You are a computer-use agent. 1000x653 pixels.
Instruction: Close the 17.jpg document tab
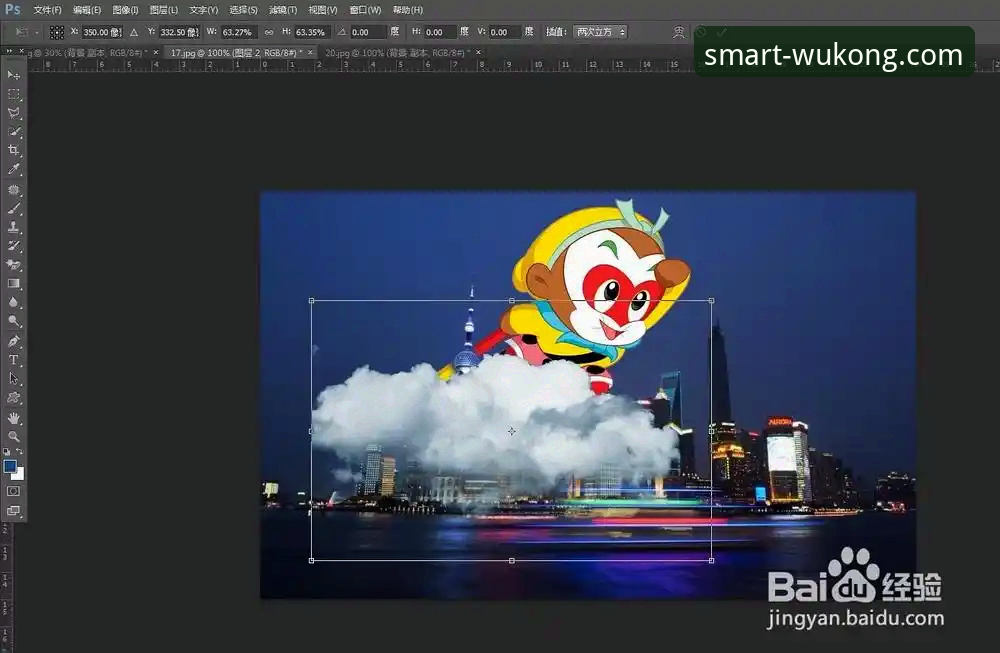point(311,52)
